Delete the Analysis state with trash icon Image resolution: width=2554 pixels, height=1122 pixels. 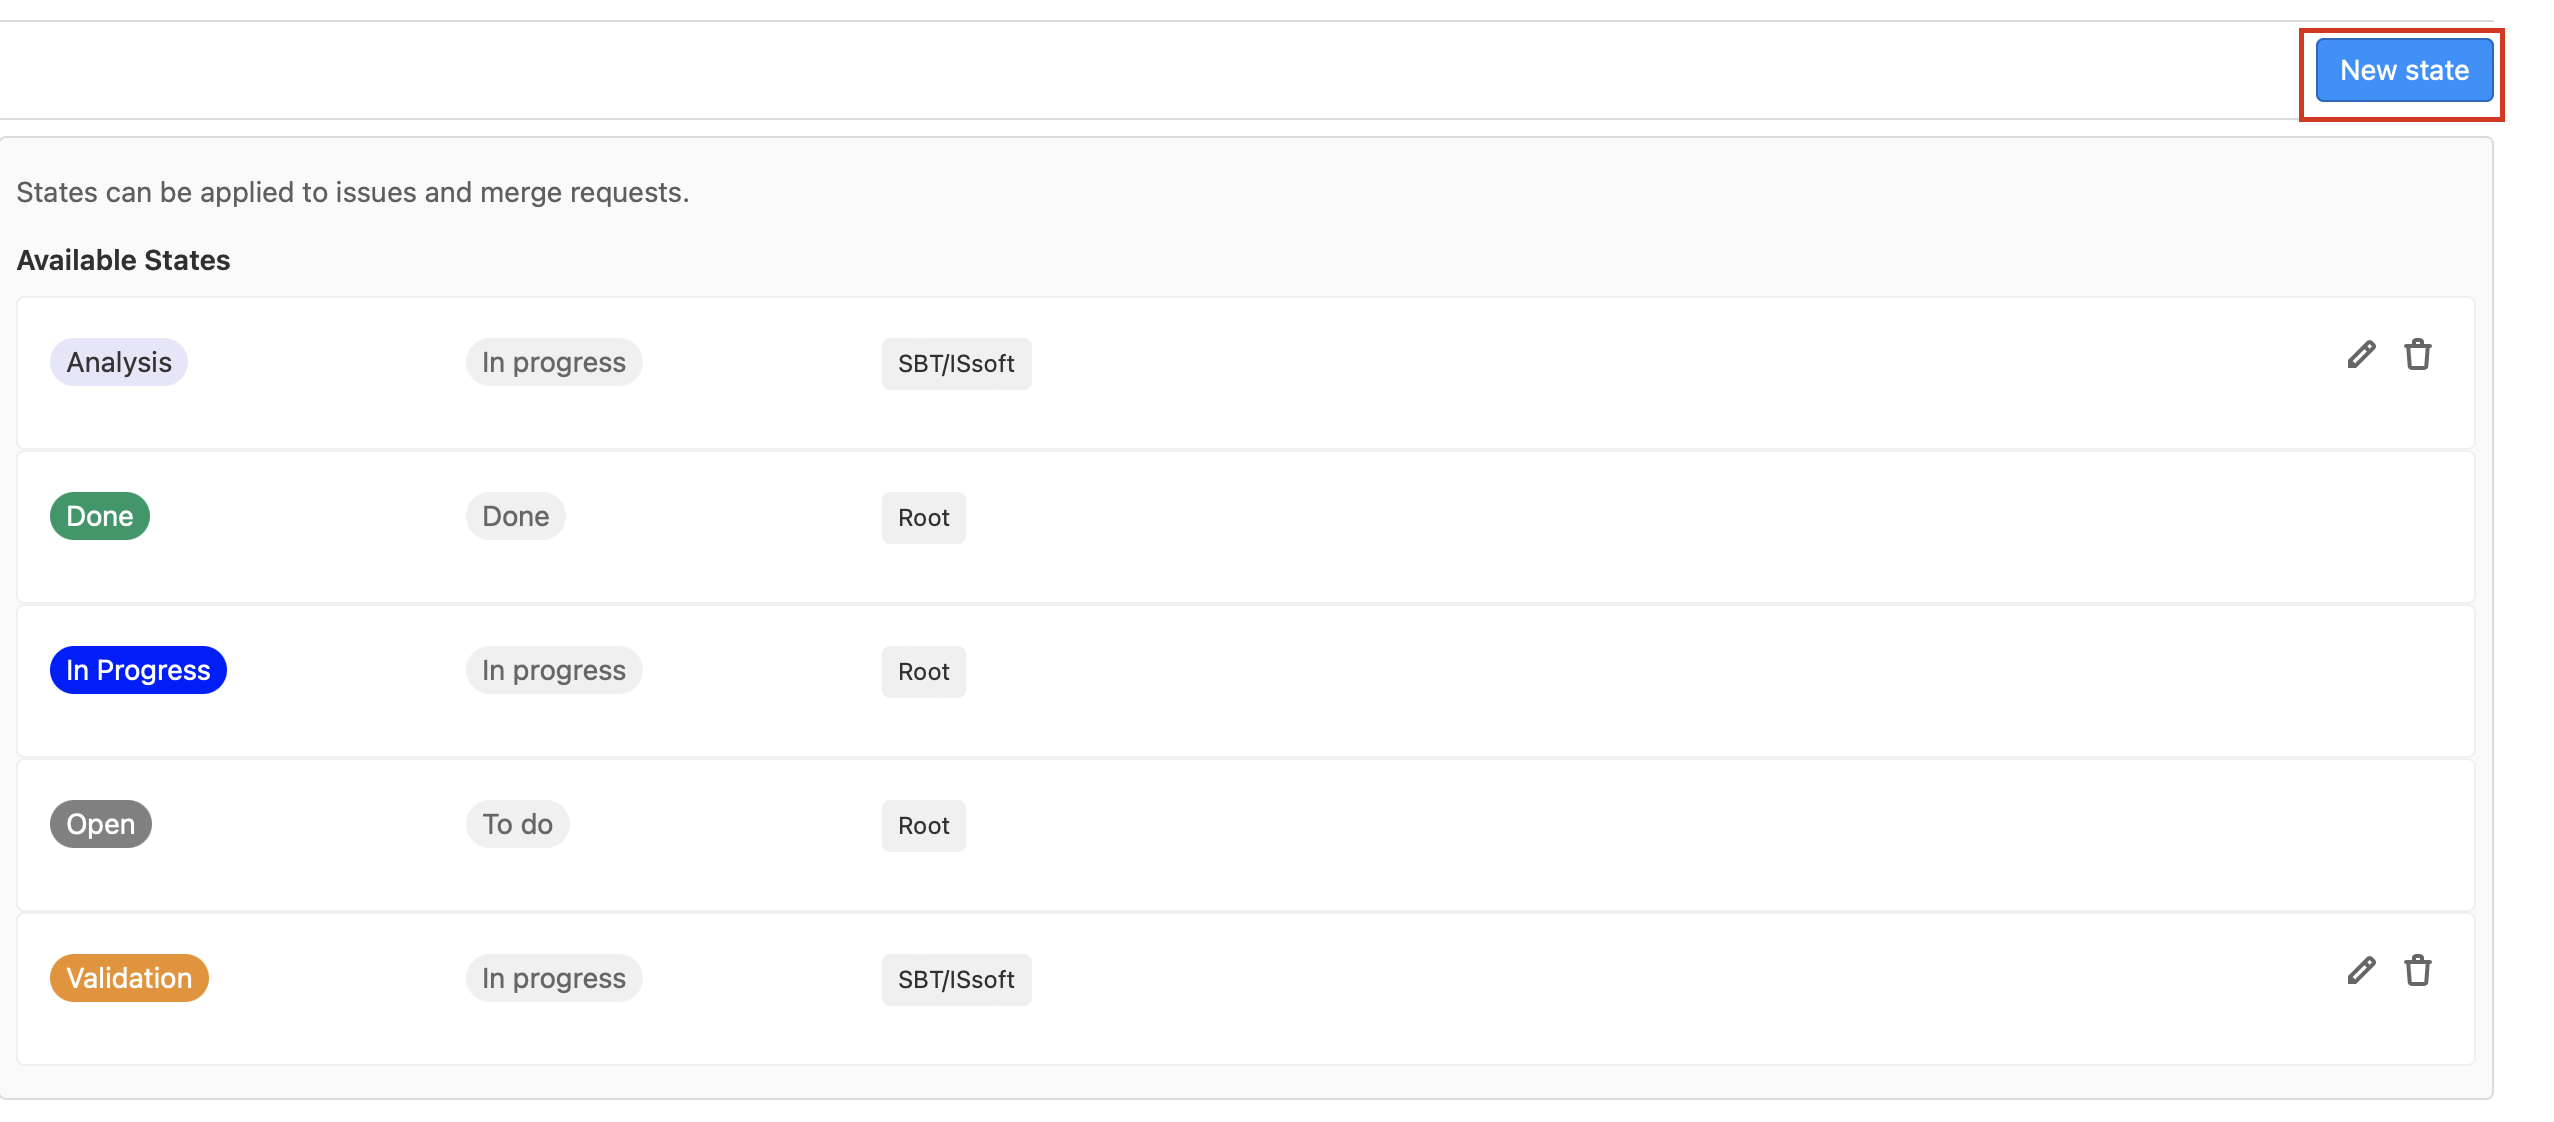pos(2417,355)
